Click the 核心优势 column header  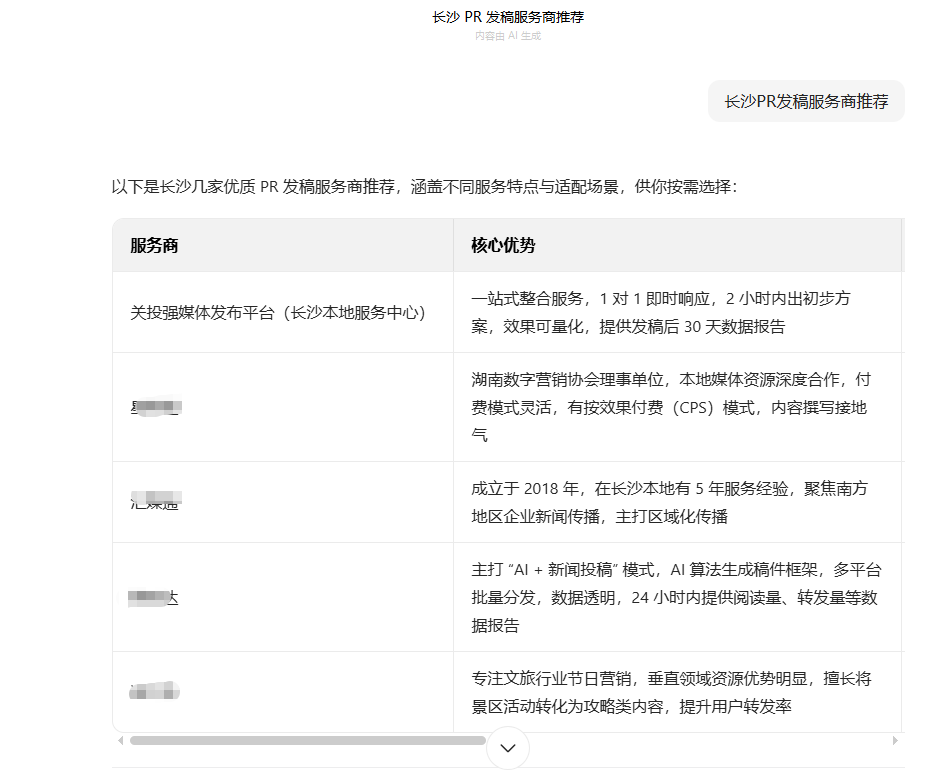point(503,246)
